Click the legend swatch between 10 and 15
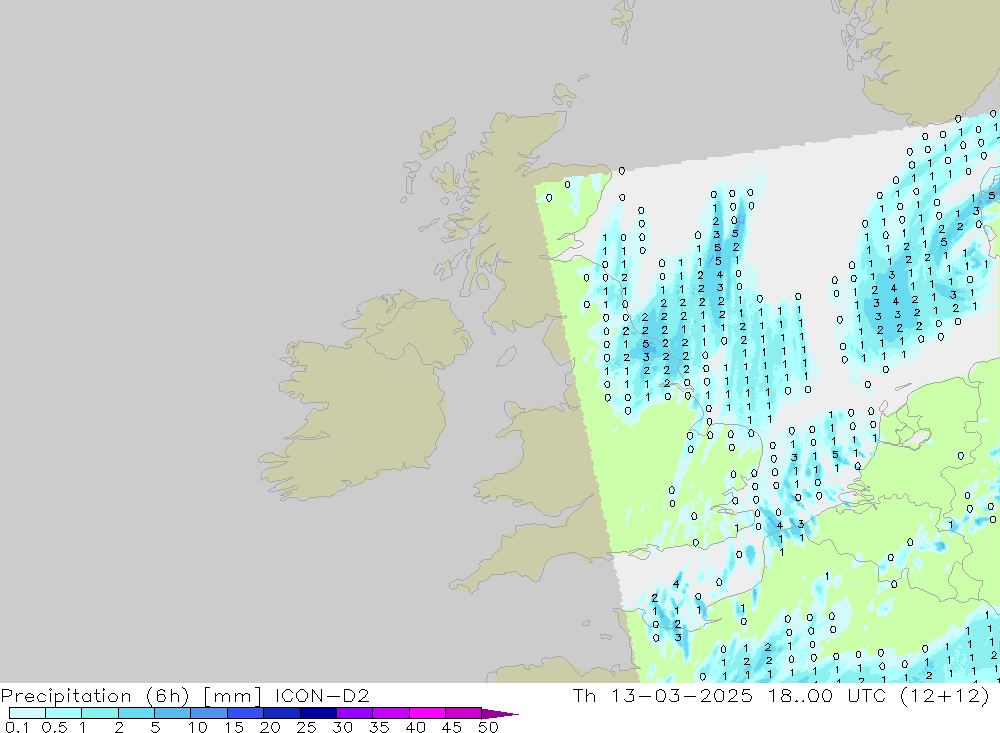This screenshot has height=733, width=1000. point(209,713)
